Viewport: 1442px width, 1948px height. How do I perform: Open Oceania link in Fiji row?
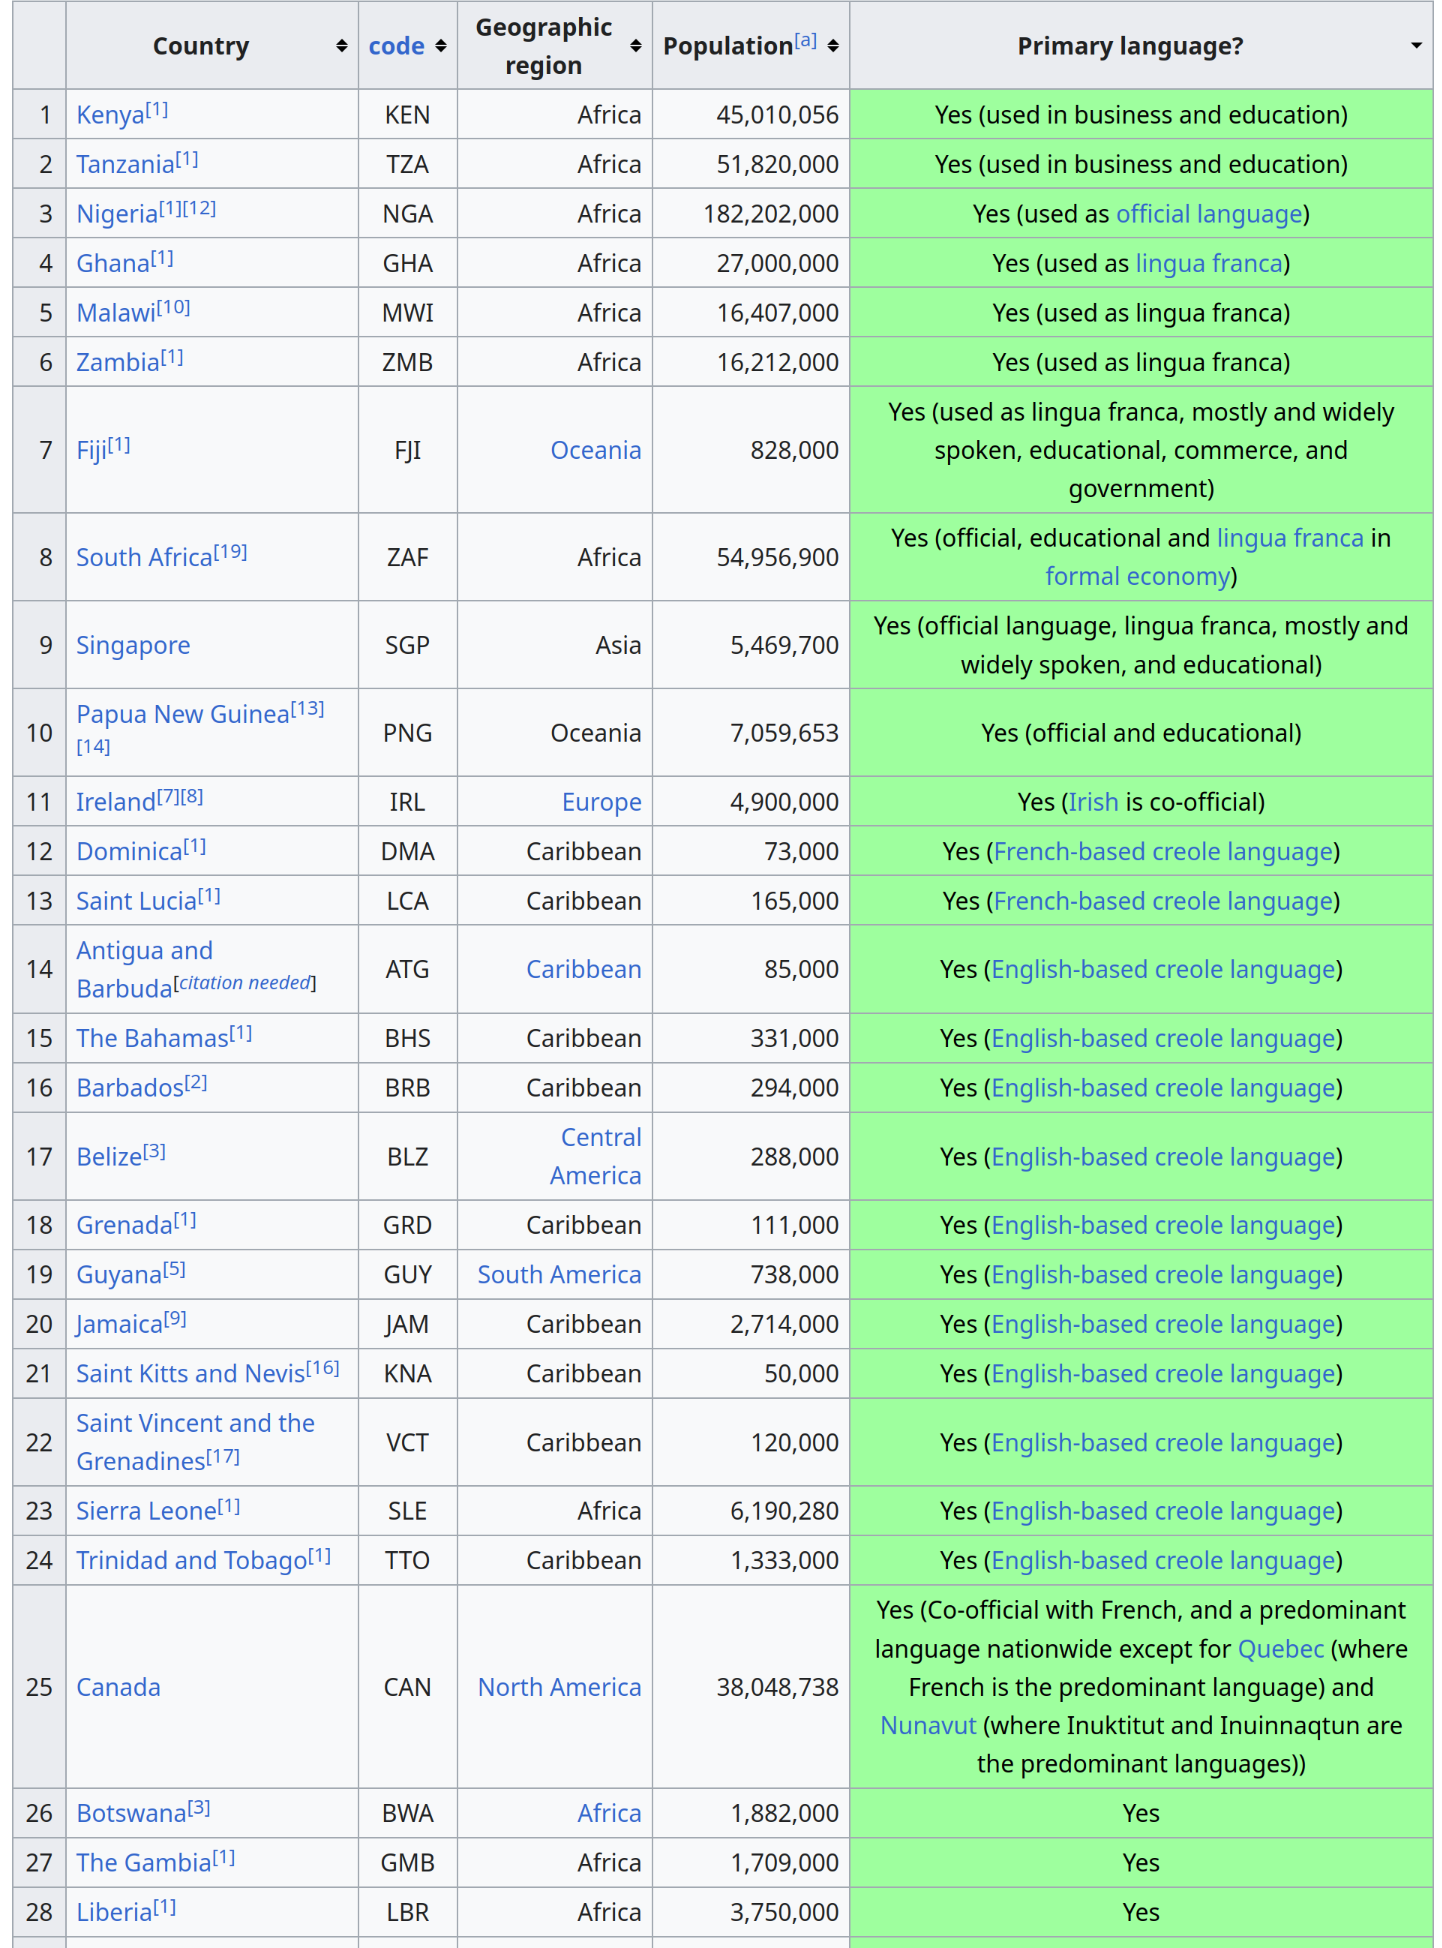coord(596,450)
